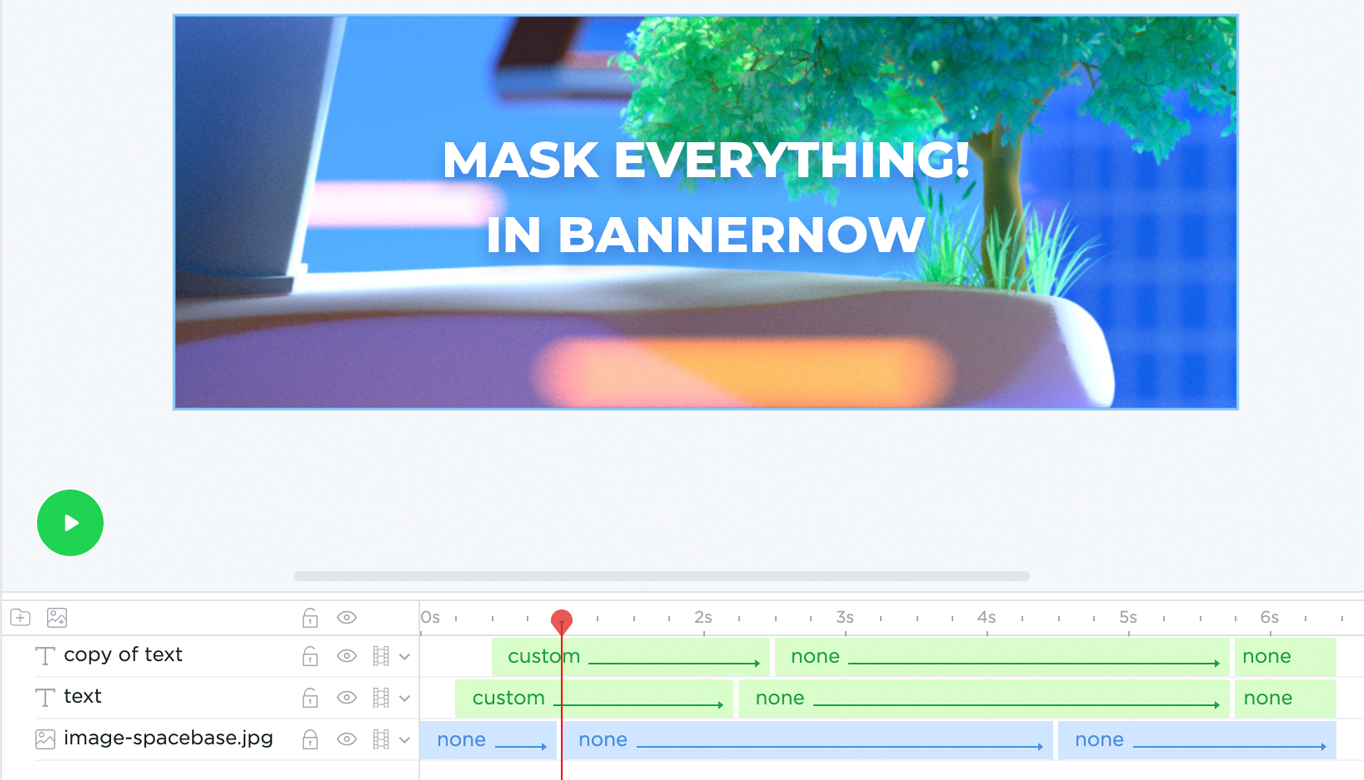Hide the 'text' layer
Image resolution: width=1364 pixels, height=780 pixels.
(347, 697)
